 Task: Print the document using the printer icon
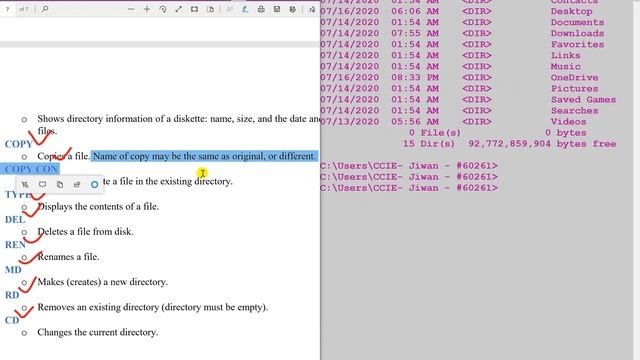pyautogui.click(x=261, y=9)
